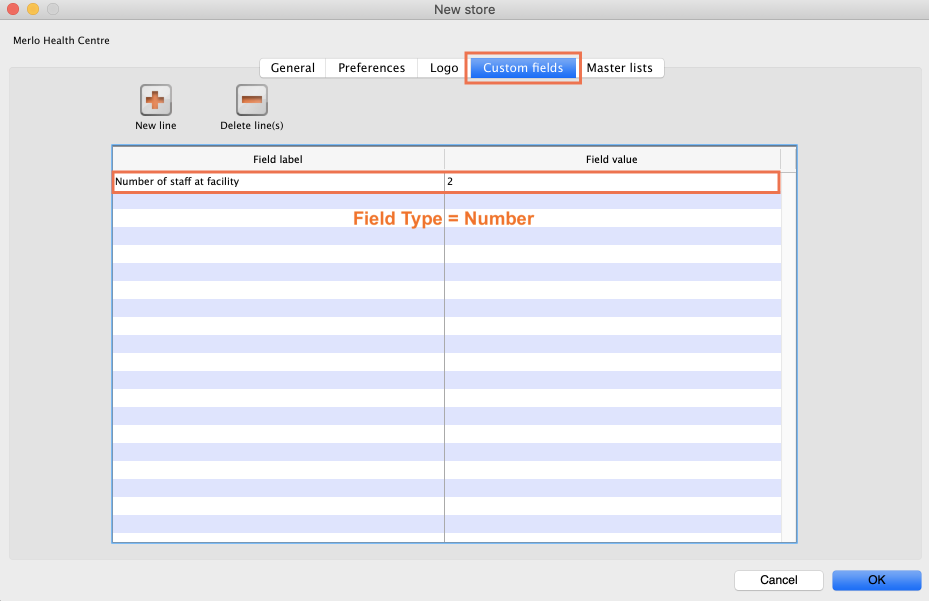Click the 'New store' window title
Screen dimensions: 929x601
tap(464, 10)
